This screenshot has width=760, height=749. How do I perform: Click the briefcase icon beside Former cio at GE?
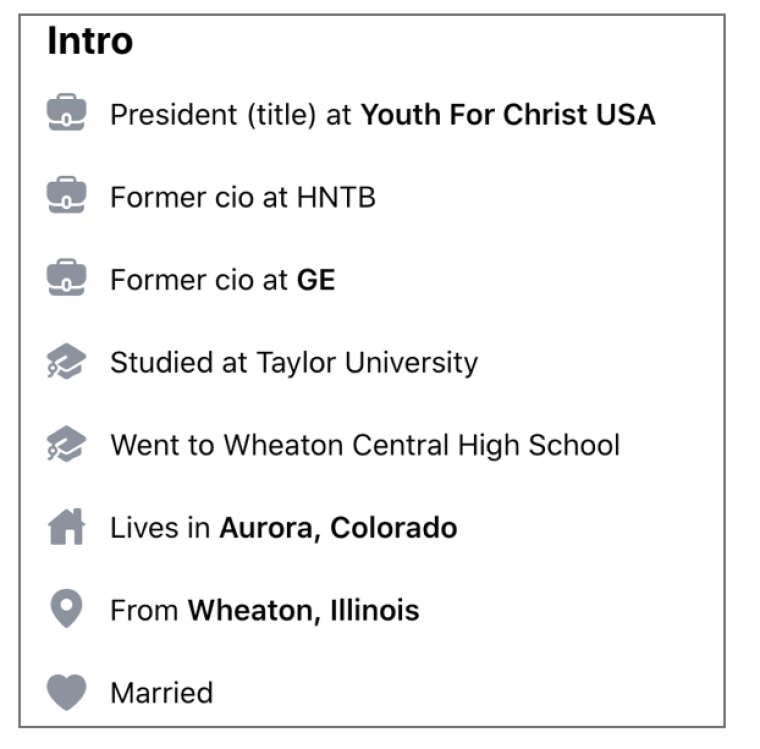click(66, 277)
